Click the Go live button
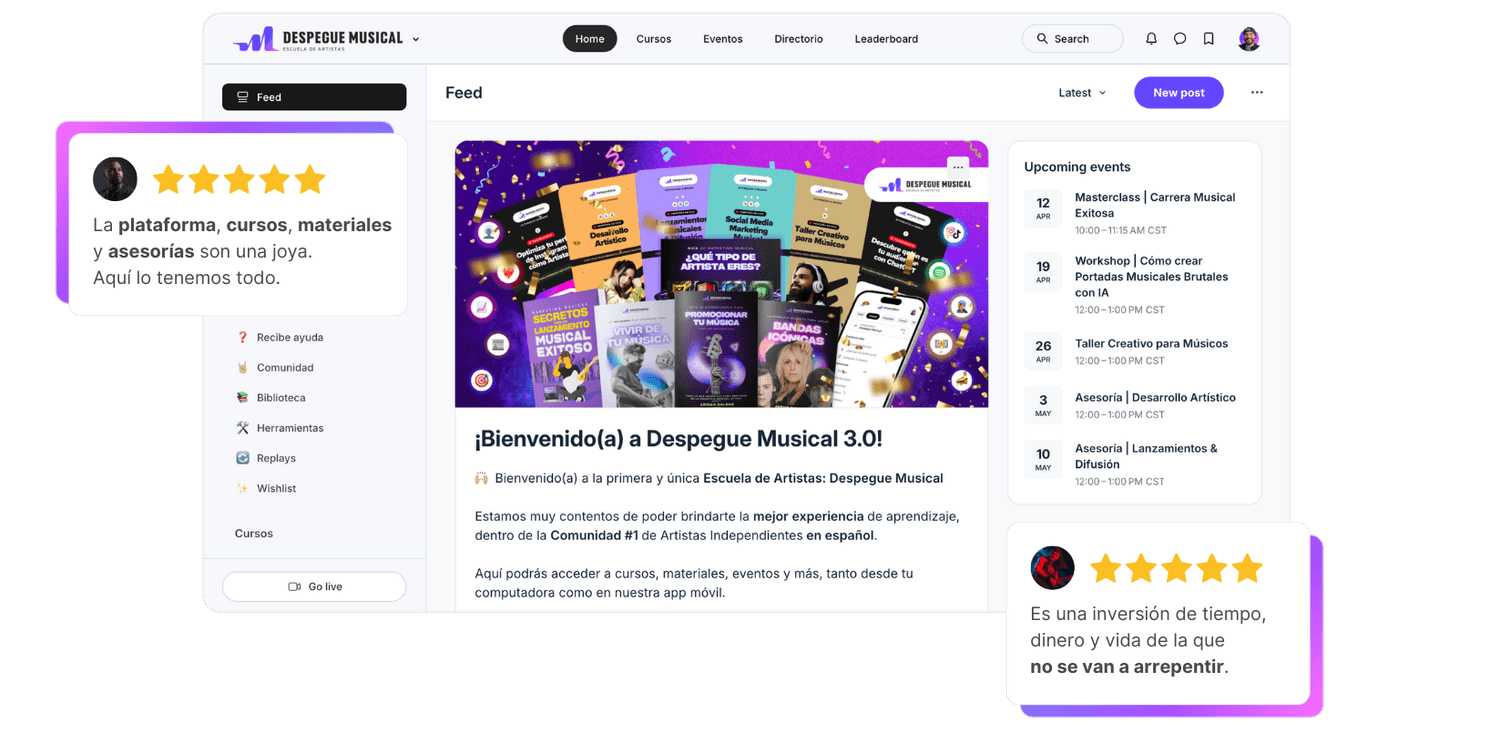1500x731 pixels. coord(314,587)
